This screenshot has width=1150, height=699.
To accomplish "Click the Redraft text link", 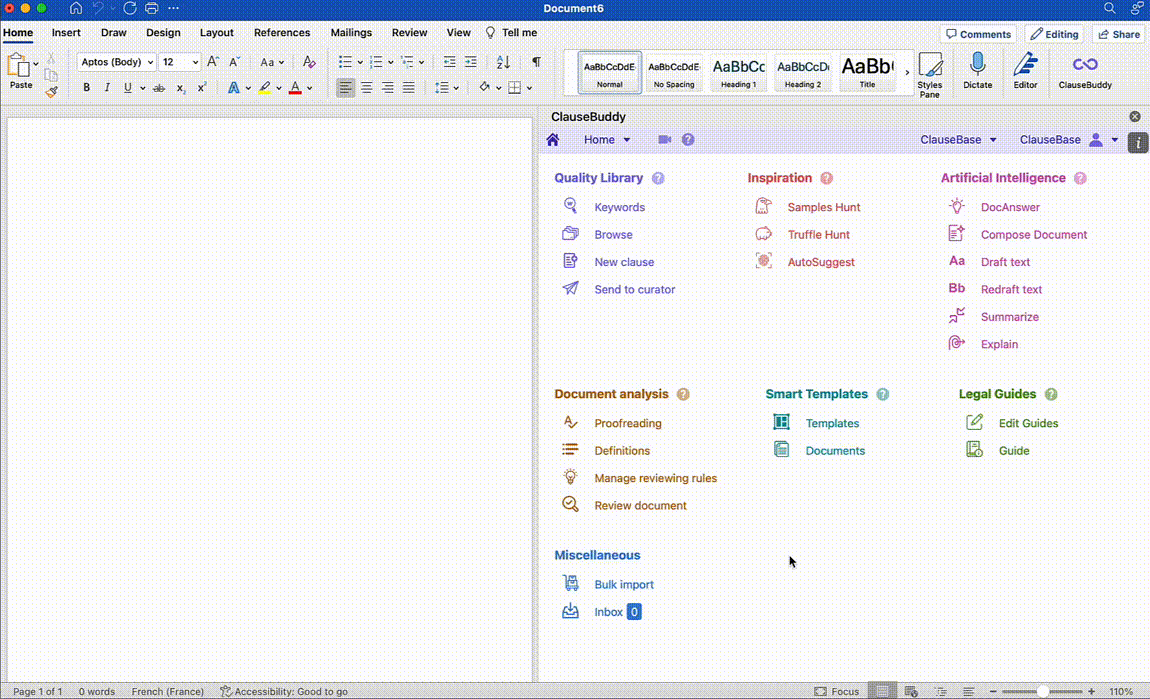I will 1011,289.
